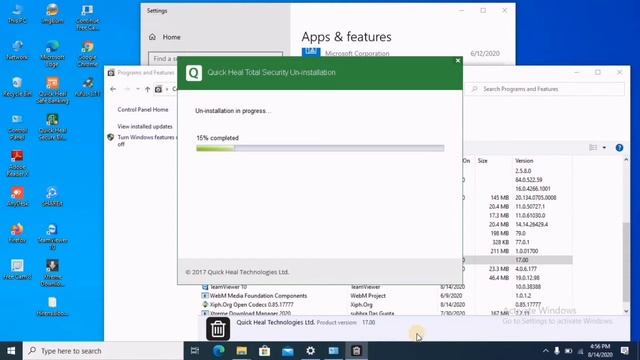Go back in Programs and Features window
Image resolution: width=640 pixels, height=360 pixels.
(113, 89)
